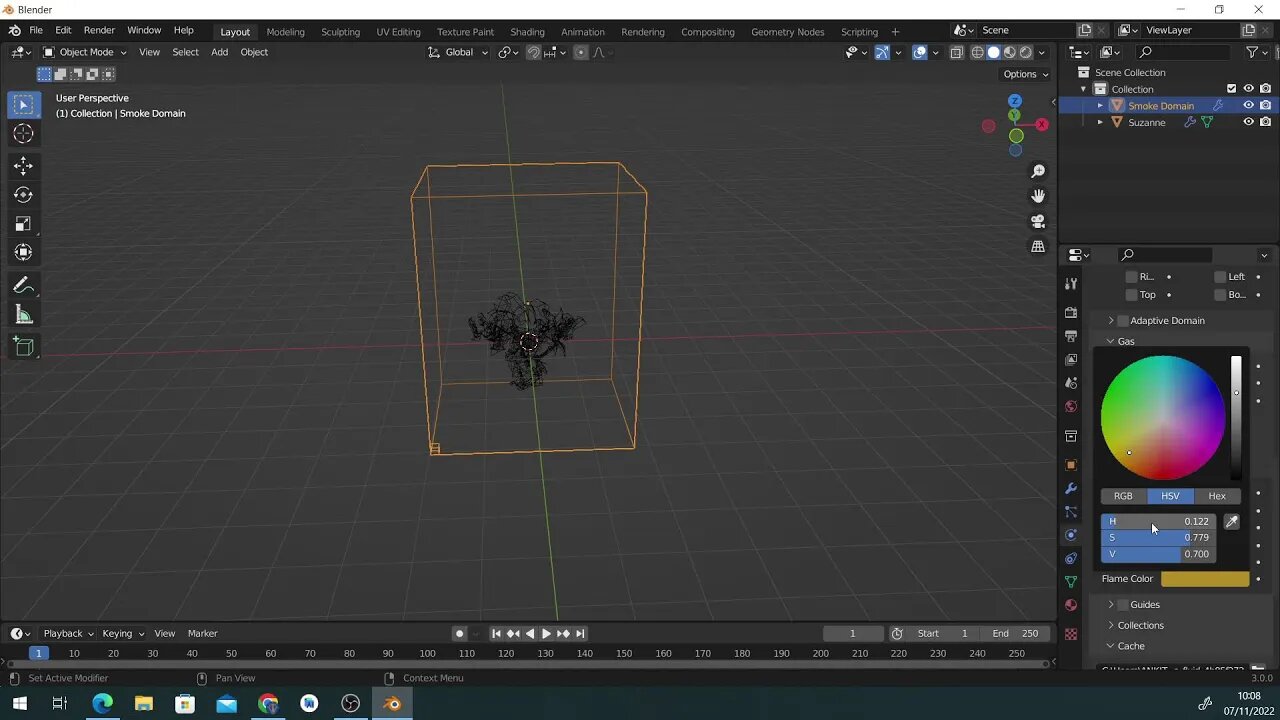This screenshot has width=1280, height=720.
Task: Jump to the last frame
Action: point(580,633)
